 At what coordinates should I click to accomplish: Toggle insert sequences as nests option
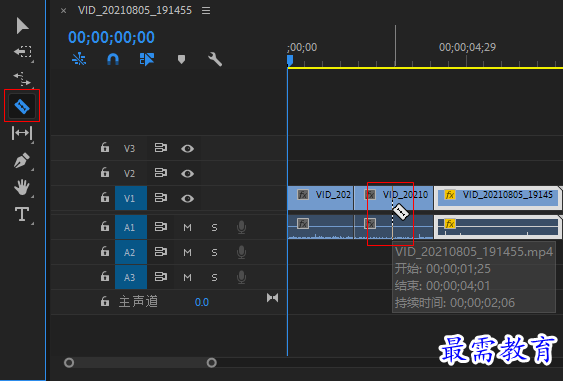pos(79,59)
